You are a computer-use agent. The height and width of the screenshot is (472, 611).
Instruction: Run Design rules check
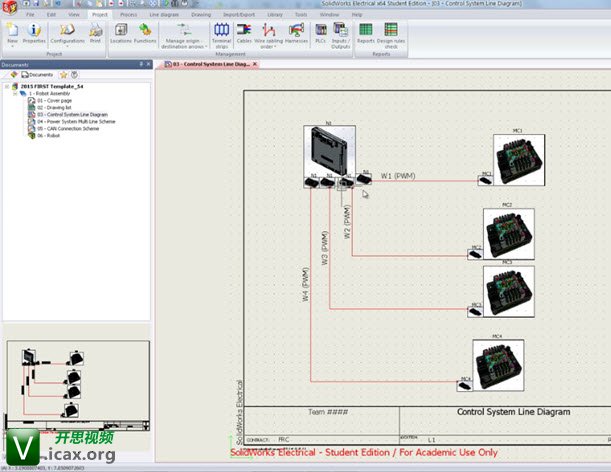point(392,34)
